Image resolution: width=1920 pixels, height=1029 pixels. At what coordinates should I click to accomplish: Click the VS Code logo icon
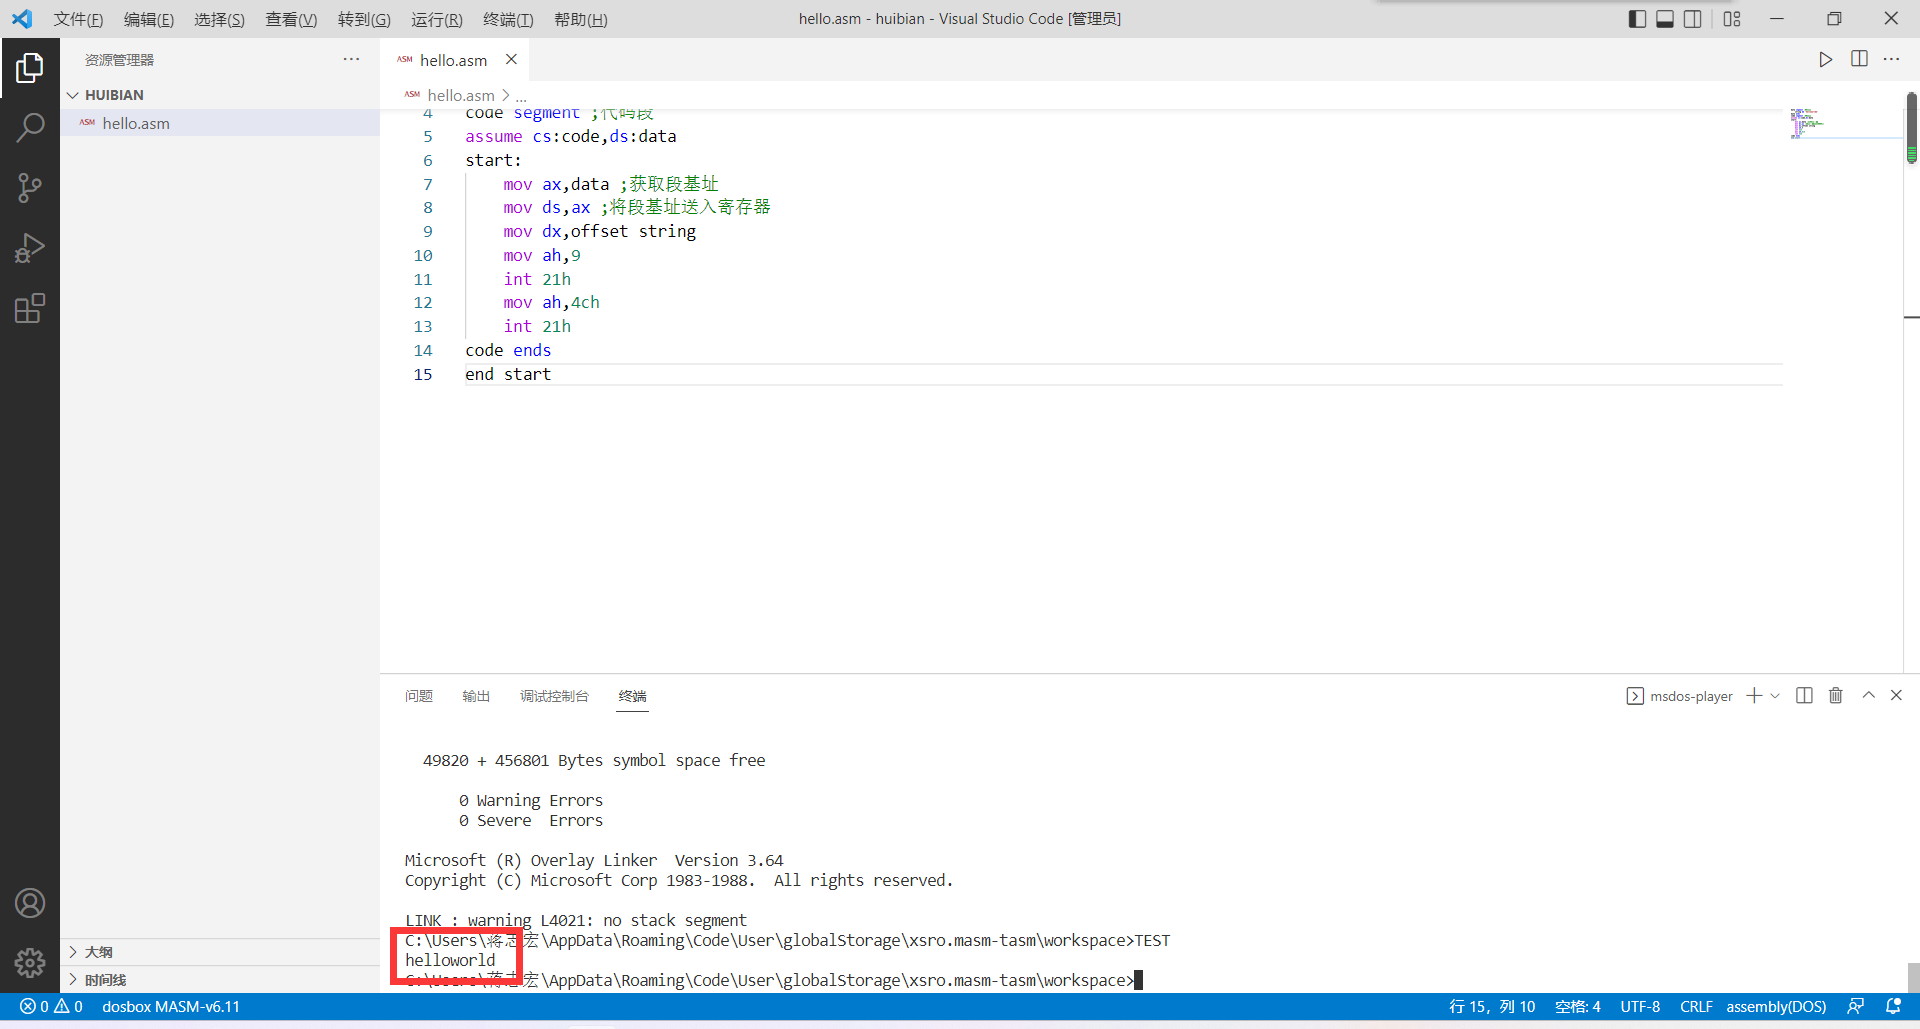tap(22, 19)
